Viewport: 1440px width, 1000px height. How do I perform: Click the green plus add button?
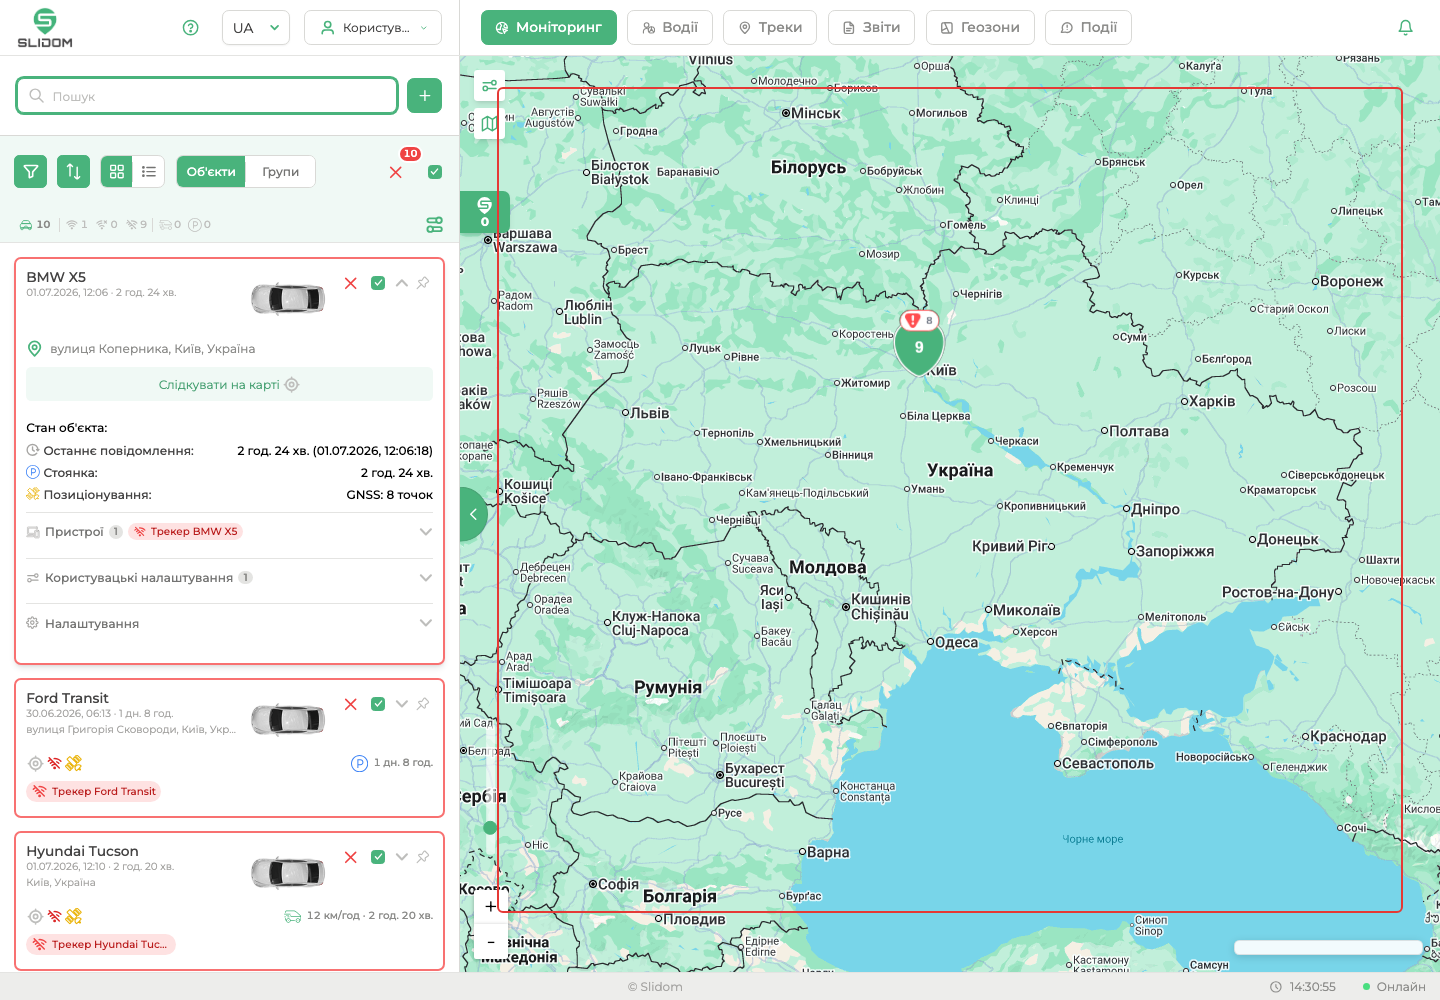(425, 96)
